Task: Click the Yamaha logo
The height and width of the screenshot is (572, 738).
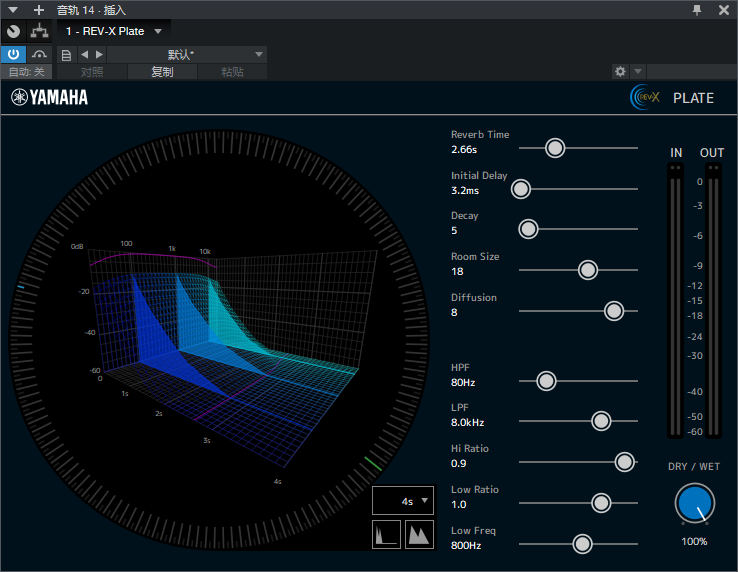Action: pos(49,97)
